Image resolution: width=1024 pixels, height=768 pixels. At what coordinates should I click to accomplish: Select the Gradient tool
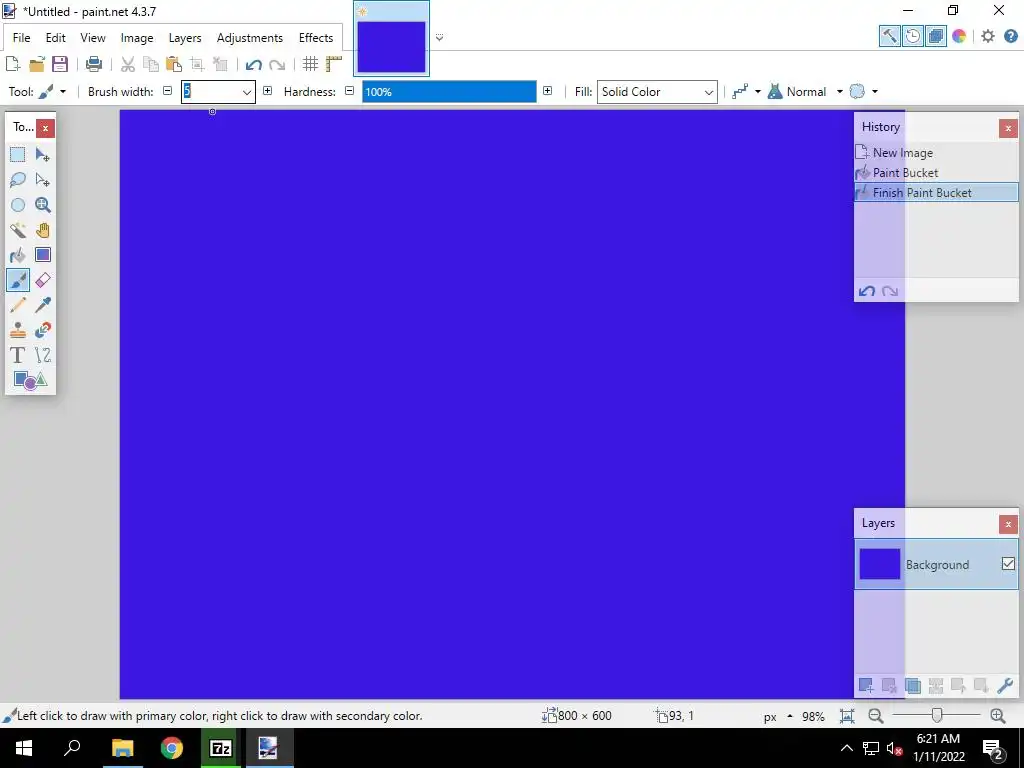[42, 255]
